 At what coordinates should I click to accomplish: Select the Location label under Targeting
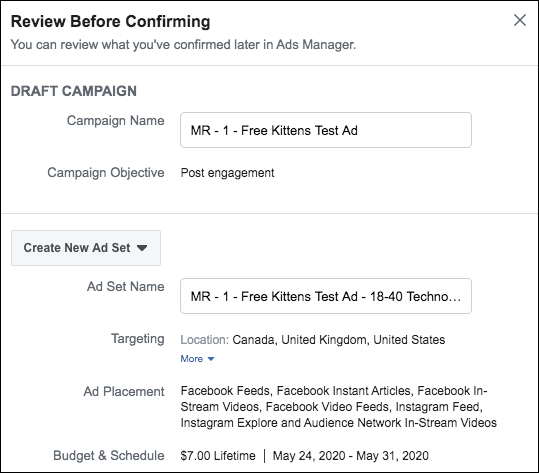point(205,340)
